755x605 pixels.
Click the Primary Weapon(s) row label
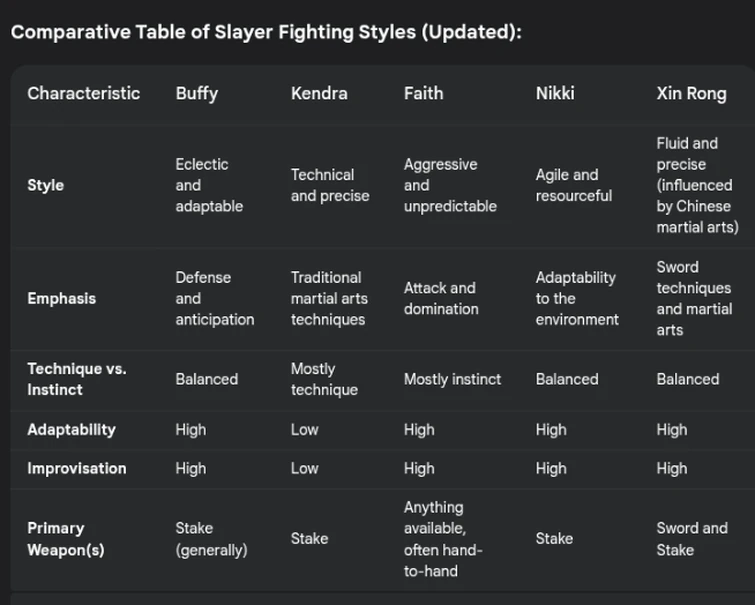coord(65,538)
